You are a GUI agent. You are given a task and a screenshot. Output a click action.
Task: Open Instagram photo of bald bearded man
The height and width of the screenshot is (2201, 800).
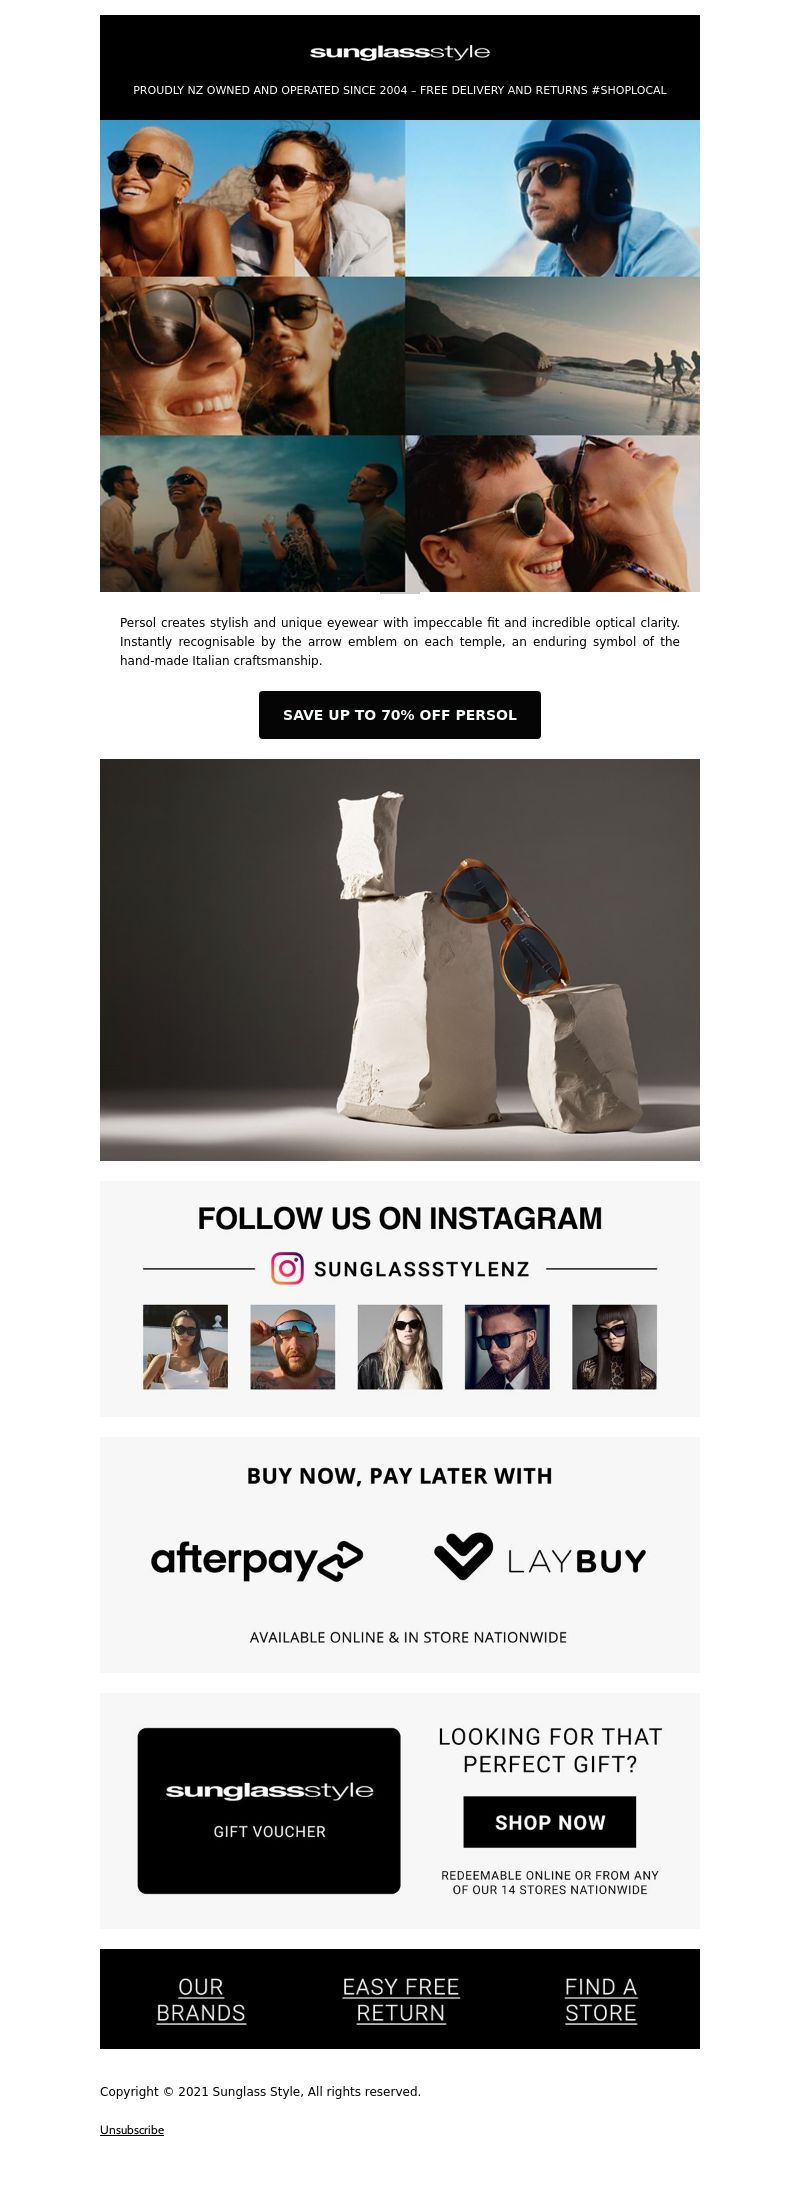(x=293, y=1347)
